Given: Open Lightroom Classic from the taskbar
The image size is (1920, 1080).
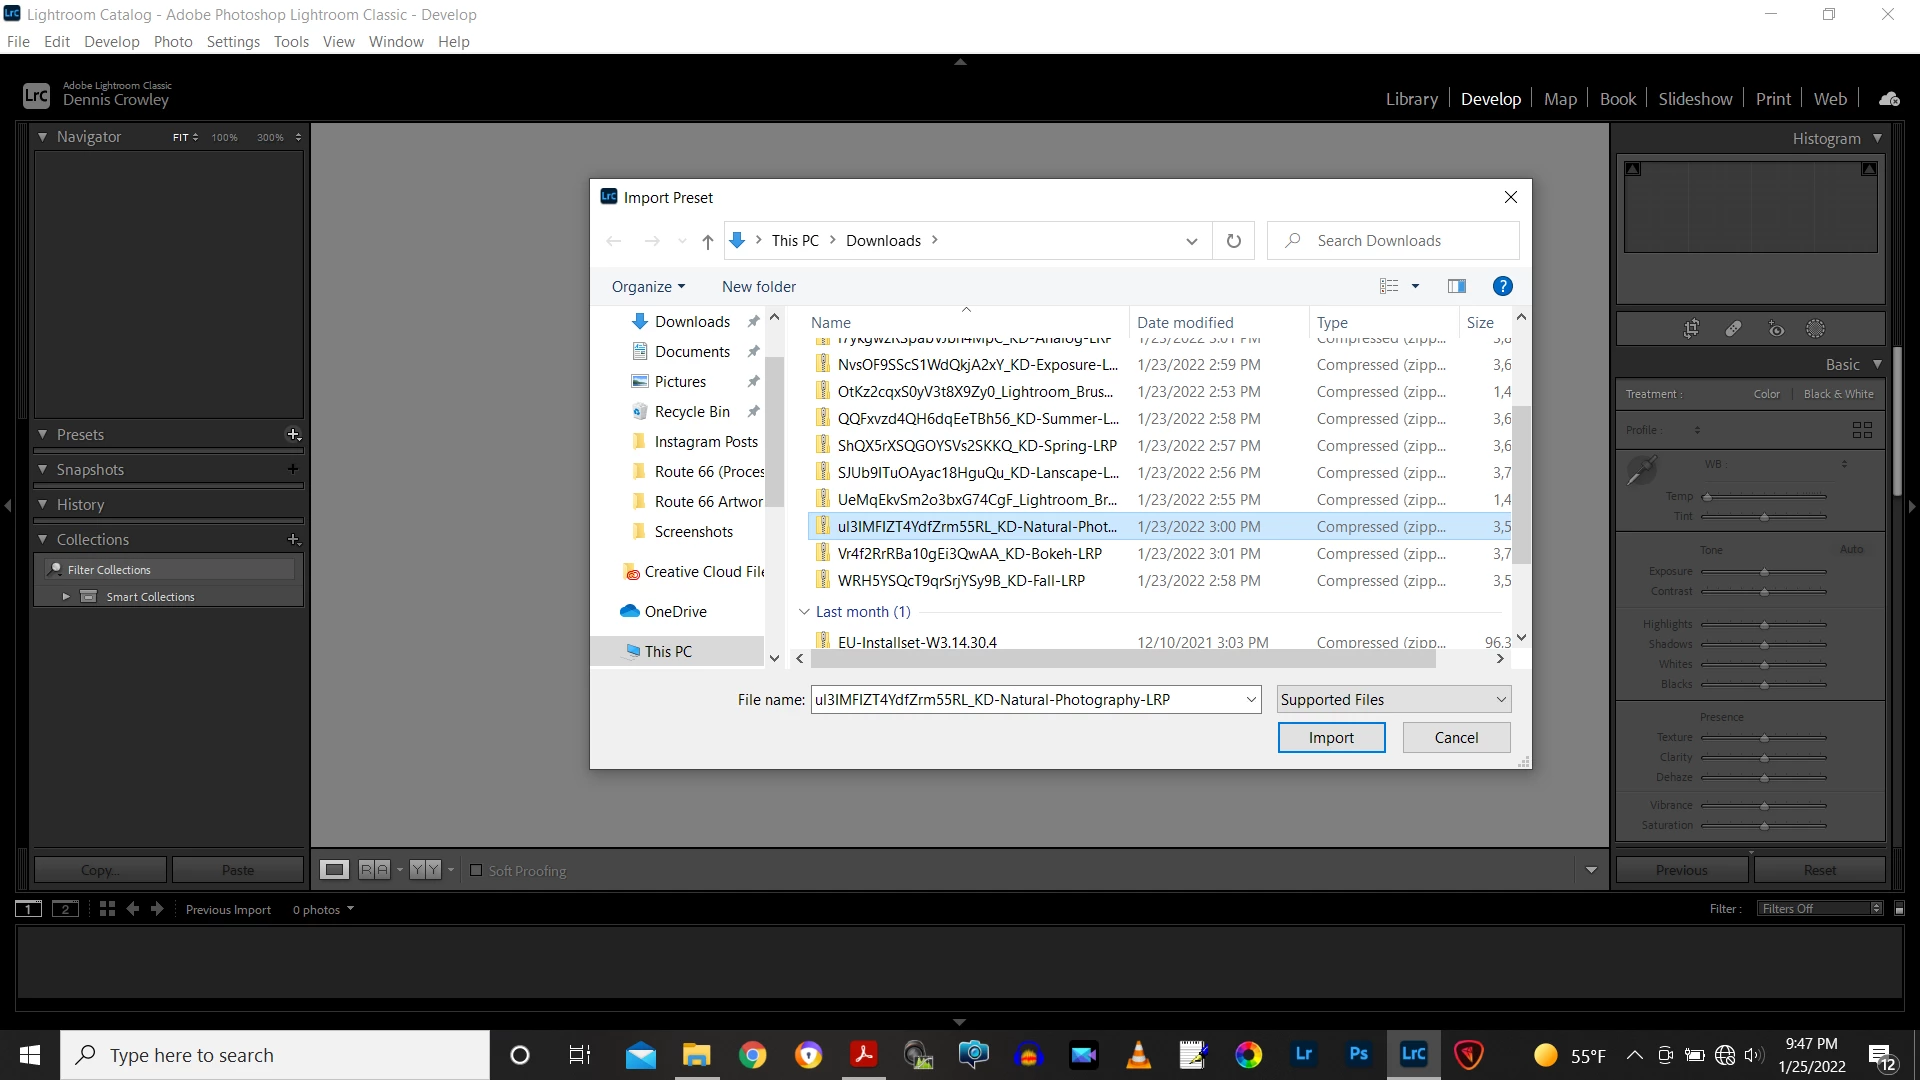Looking at the screenshot, I should pyautogui.click(x=1413, y=1054).
